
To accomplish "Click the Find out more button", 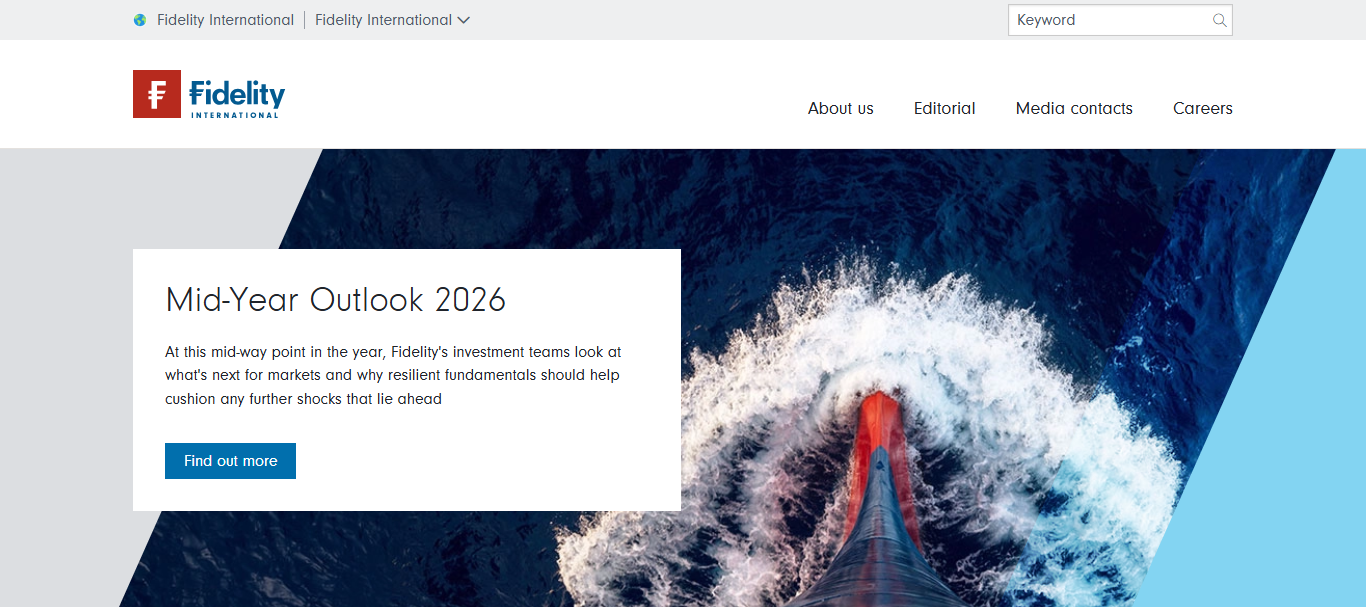I will (x=230, y=461).
